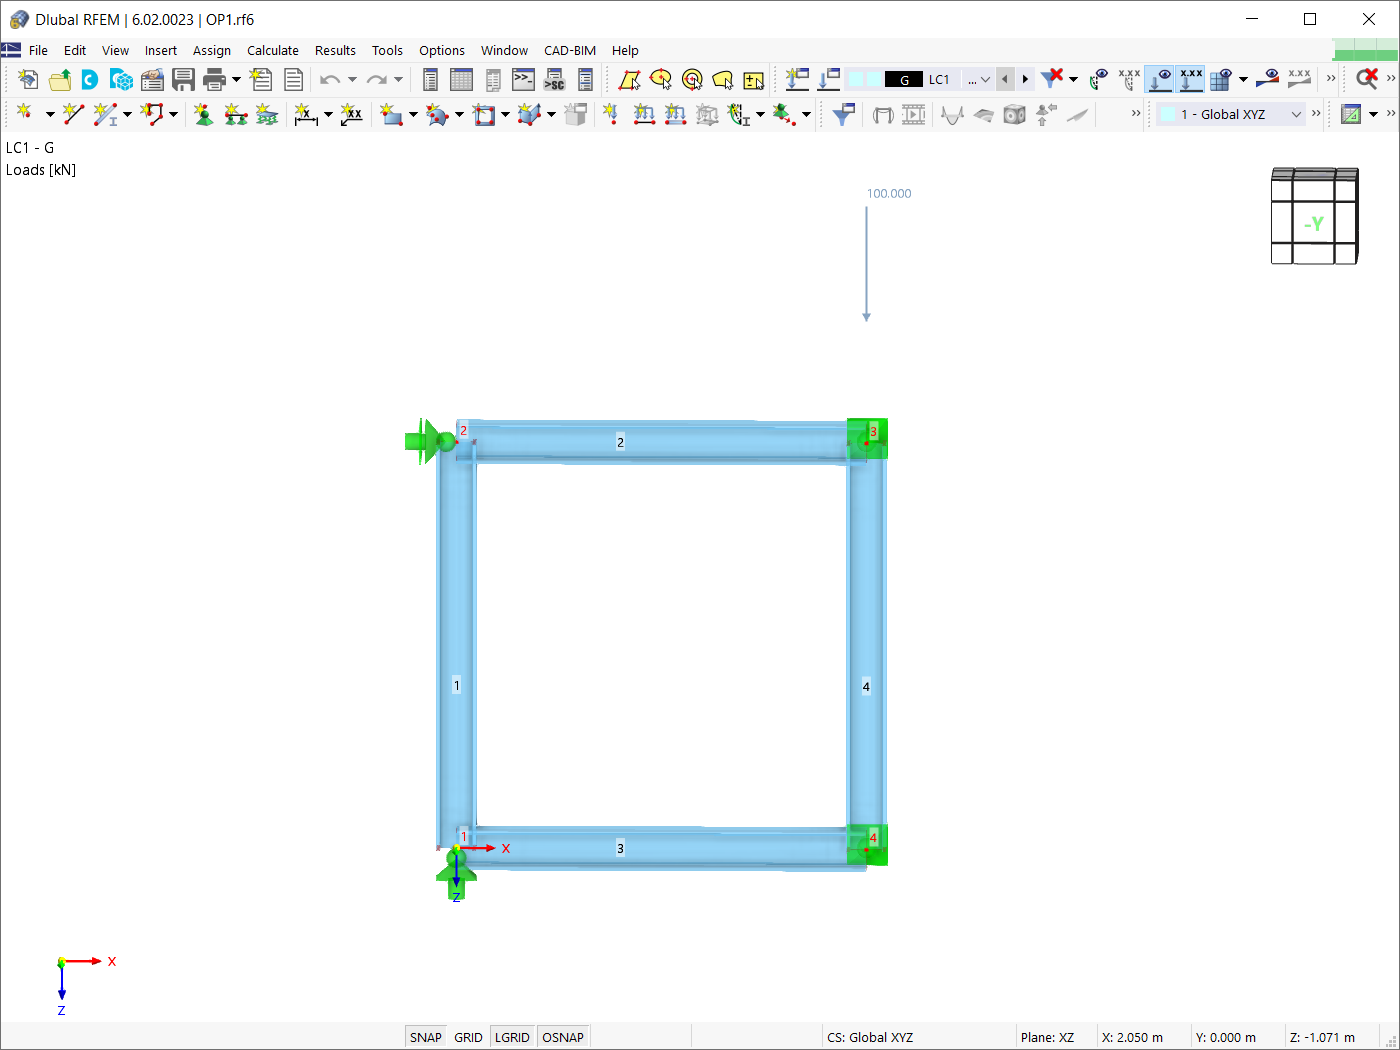The image size is (1400, 1050).
Task: Toggle show results eye icon
Action: point(1268,79)
